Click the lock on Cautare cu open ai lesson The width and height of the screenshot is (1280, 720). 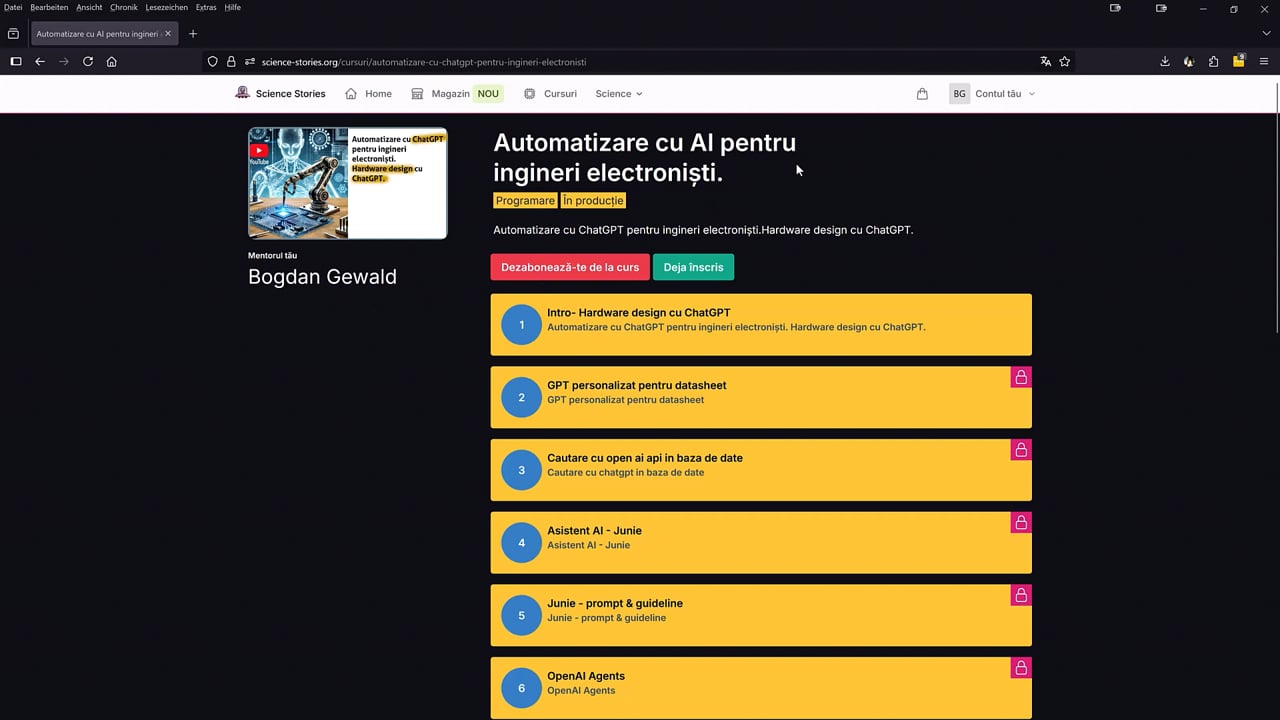1021,450
